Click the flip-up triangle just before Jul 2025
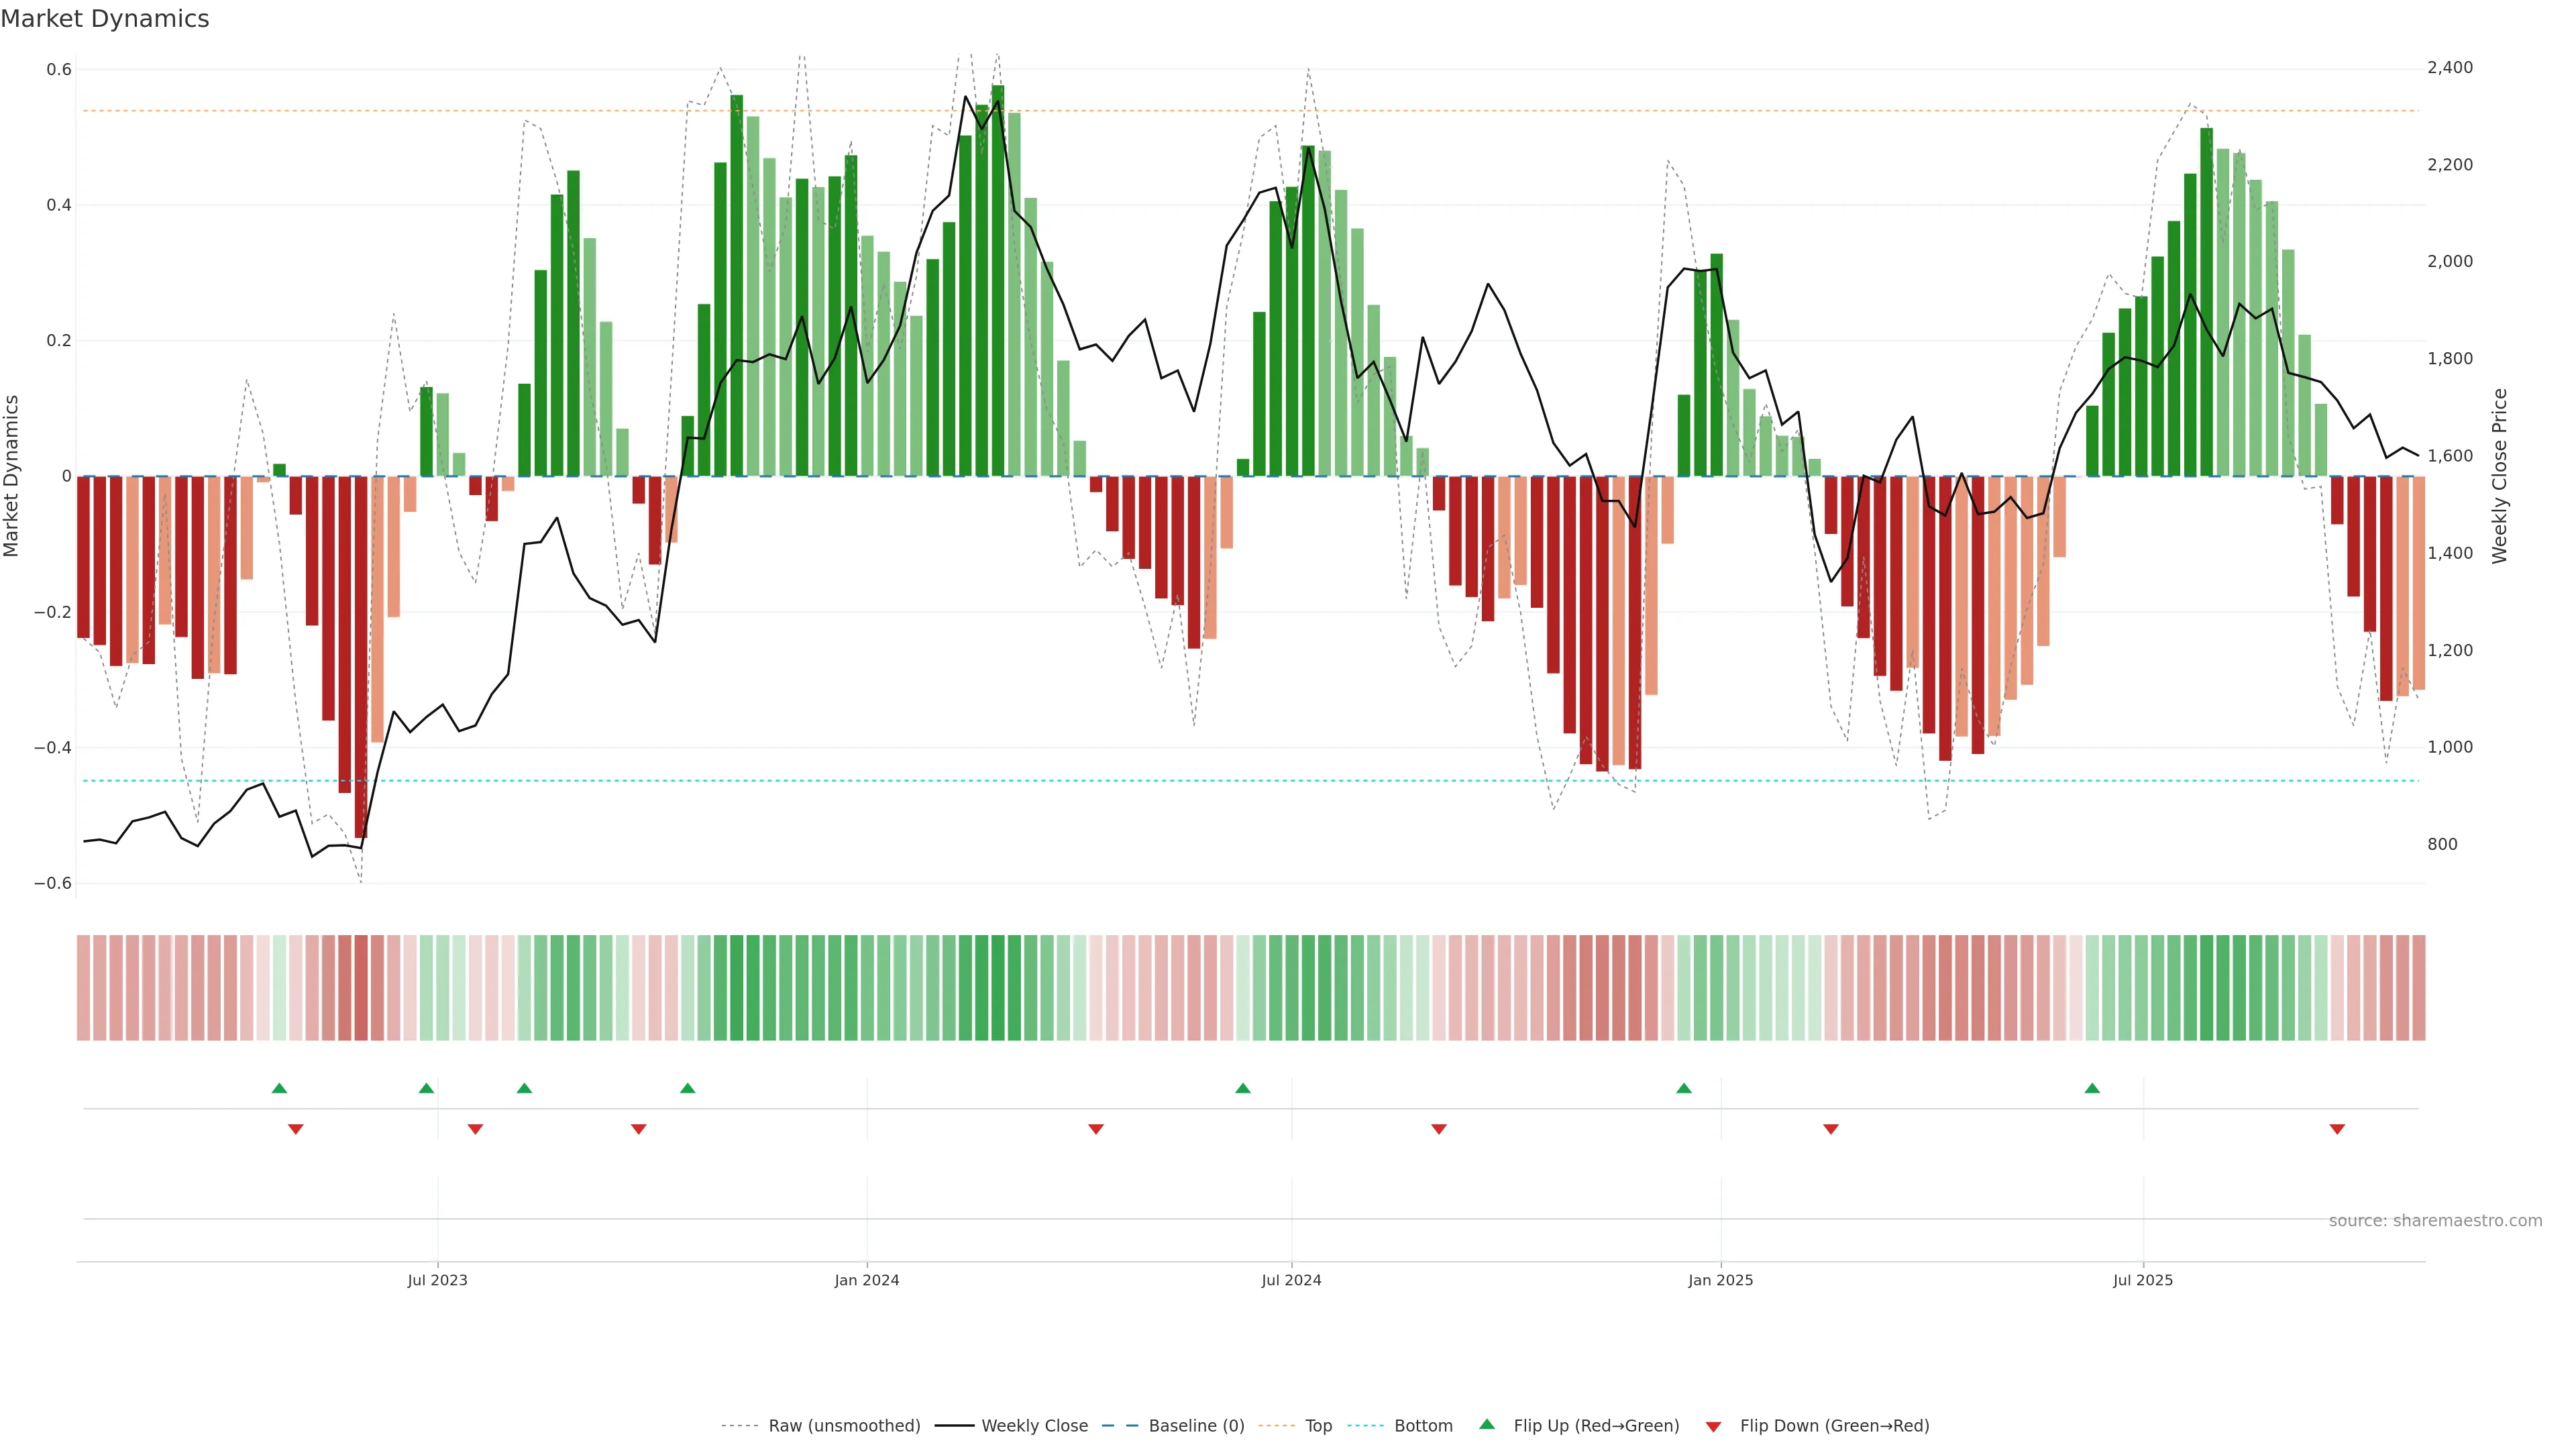The width and height of the screenshot is (2576, 1449). (2091, 1088)
